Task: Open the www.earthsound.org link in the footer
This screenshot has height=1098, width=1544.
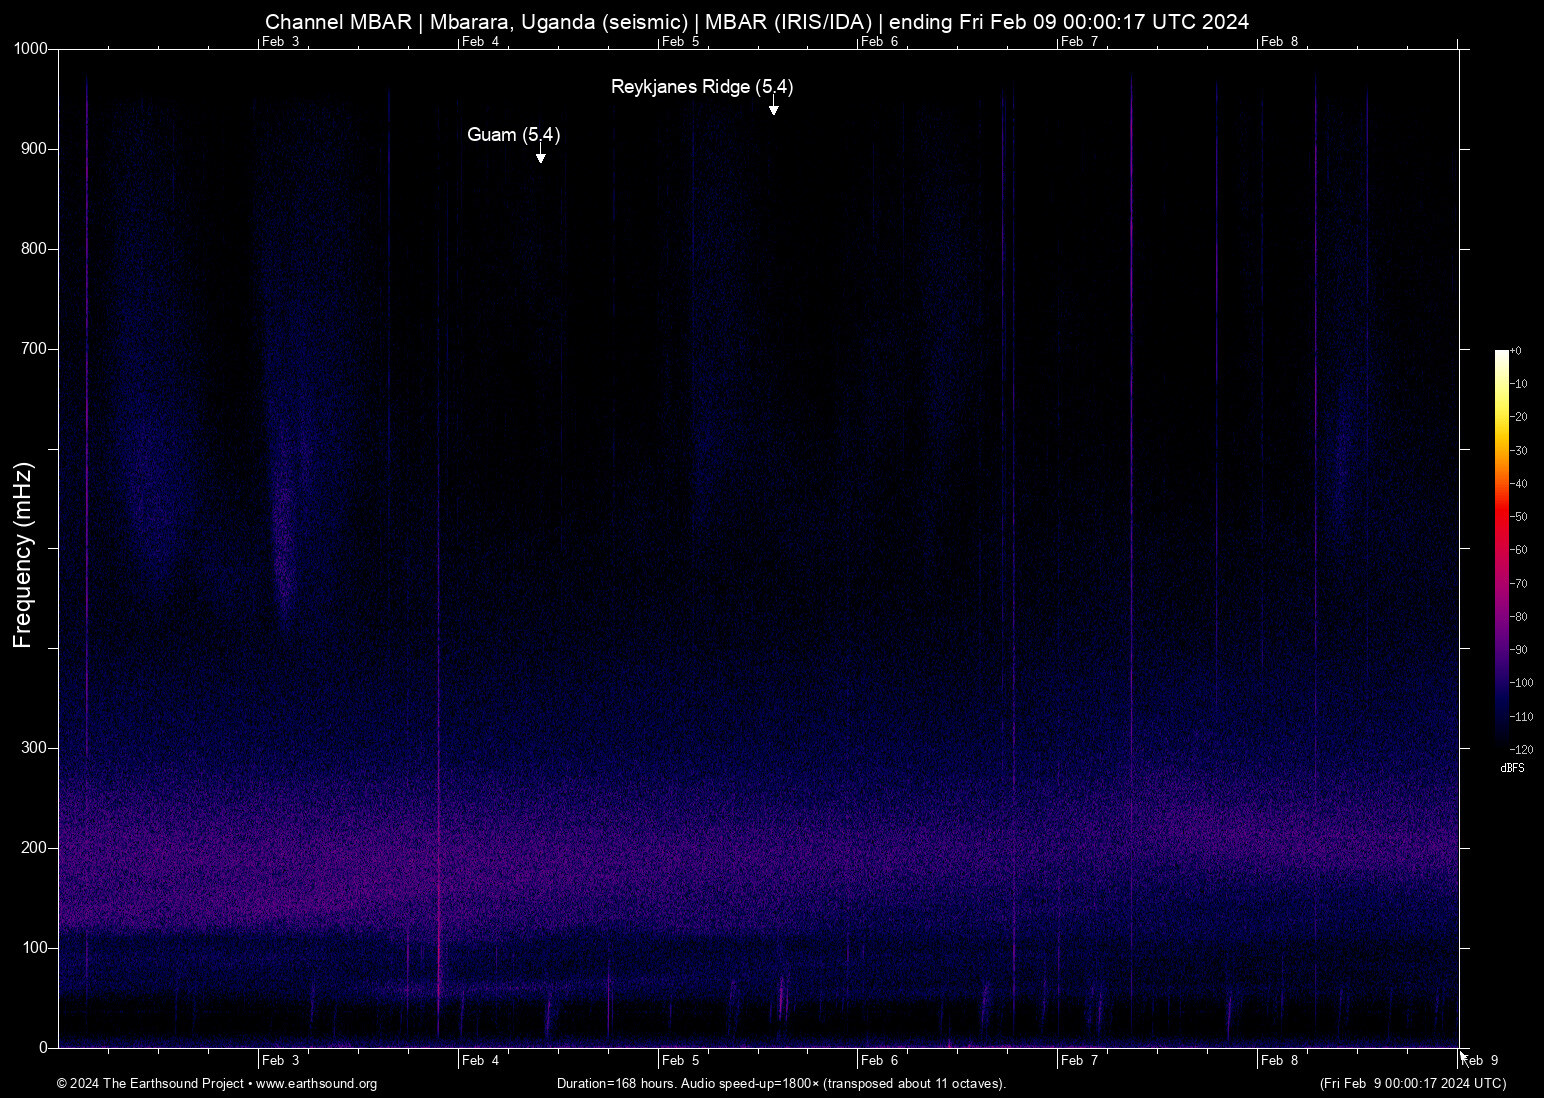Action: pos(316,1084)
